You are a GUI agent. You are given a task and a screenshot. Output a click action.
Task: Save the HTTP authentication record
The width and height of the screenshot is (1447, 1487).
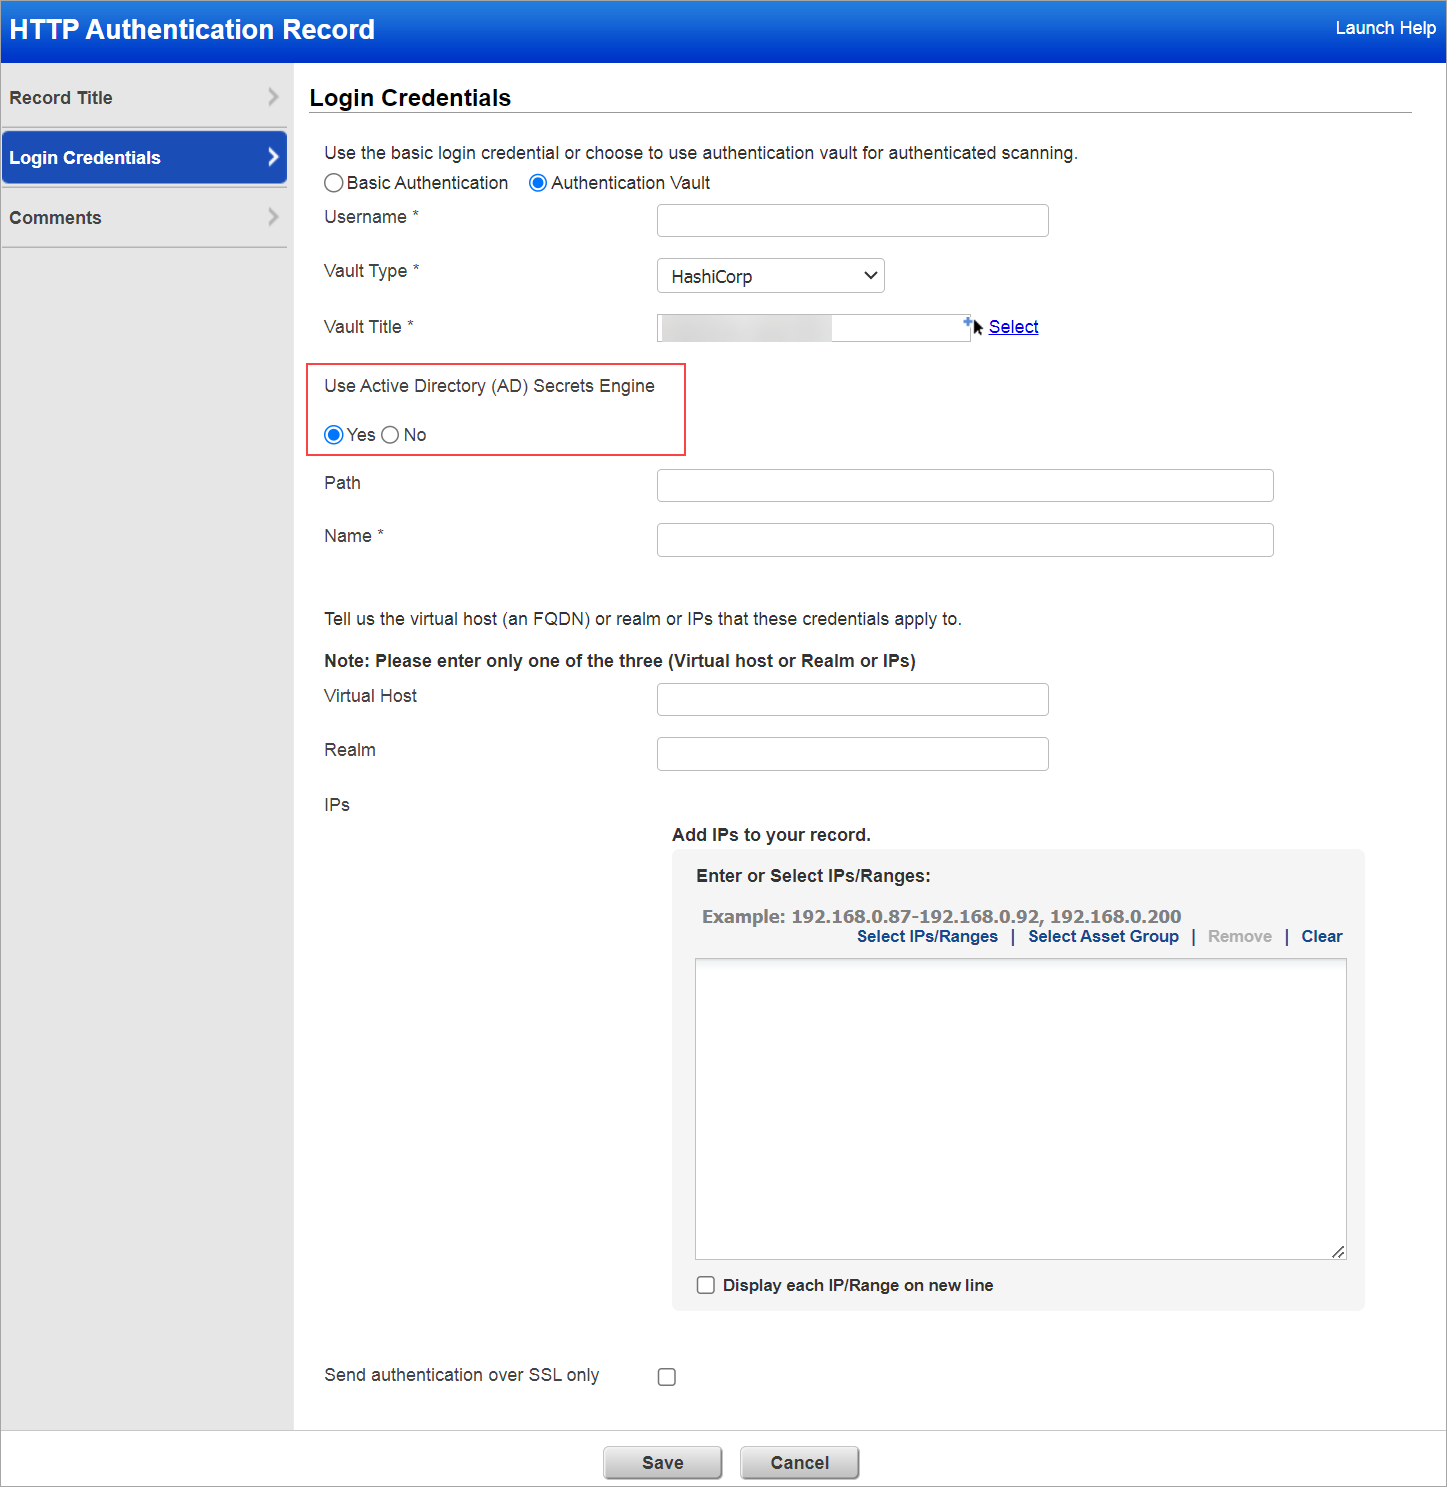tap(662, 1462)
